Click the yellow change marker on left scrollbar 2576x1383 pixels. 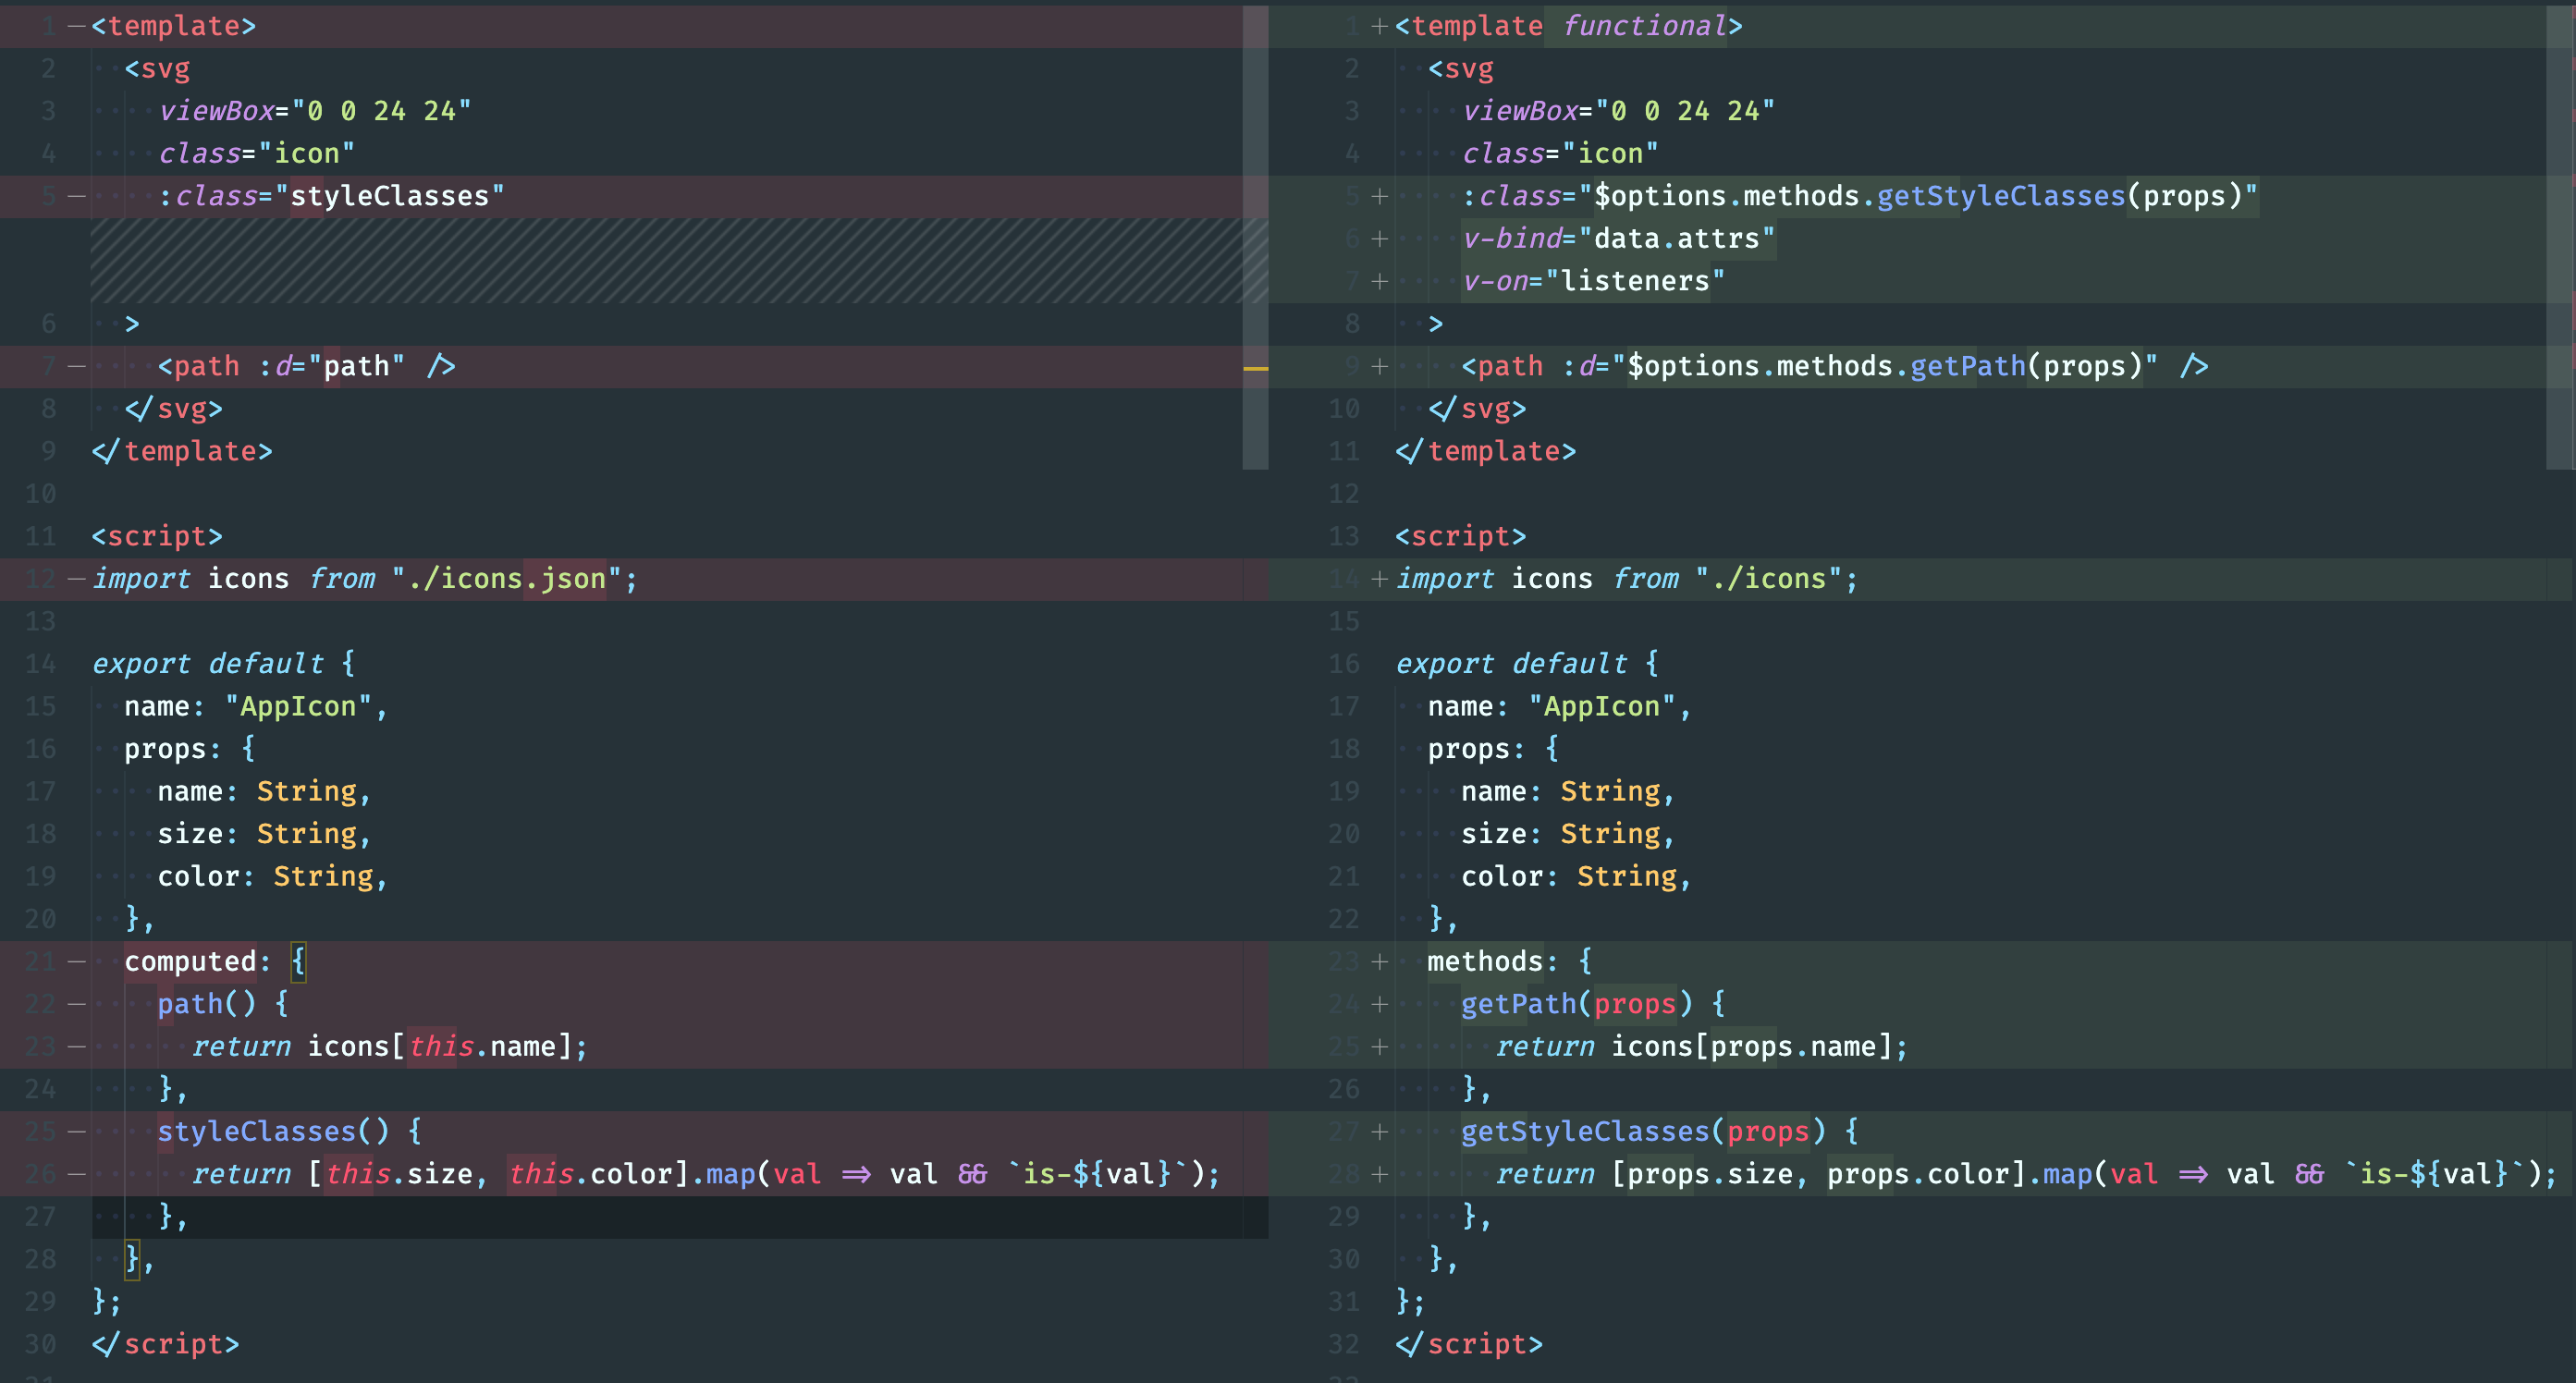click(1256, 369)
